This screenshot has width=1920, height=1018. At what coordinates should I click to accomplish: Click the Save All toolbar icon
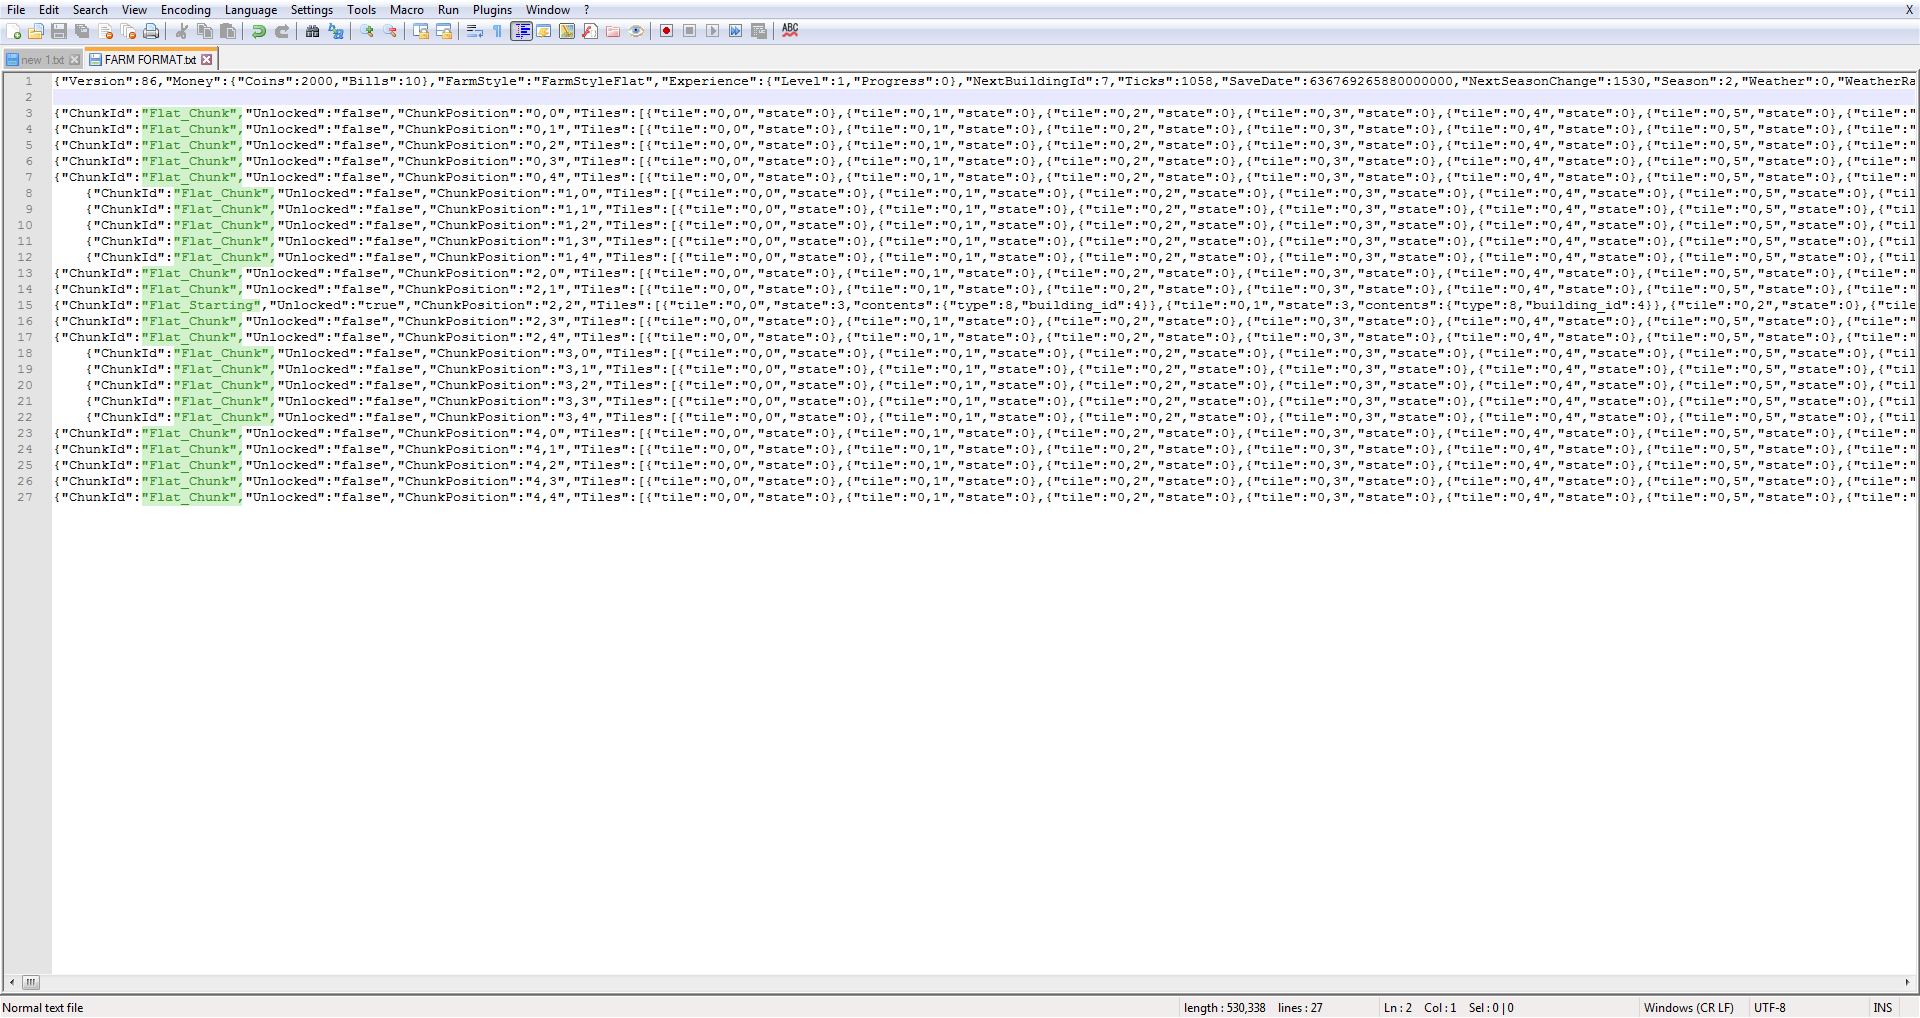[82, 31]
